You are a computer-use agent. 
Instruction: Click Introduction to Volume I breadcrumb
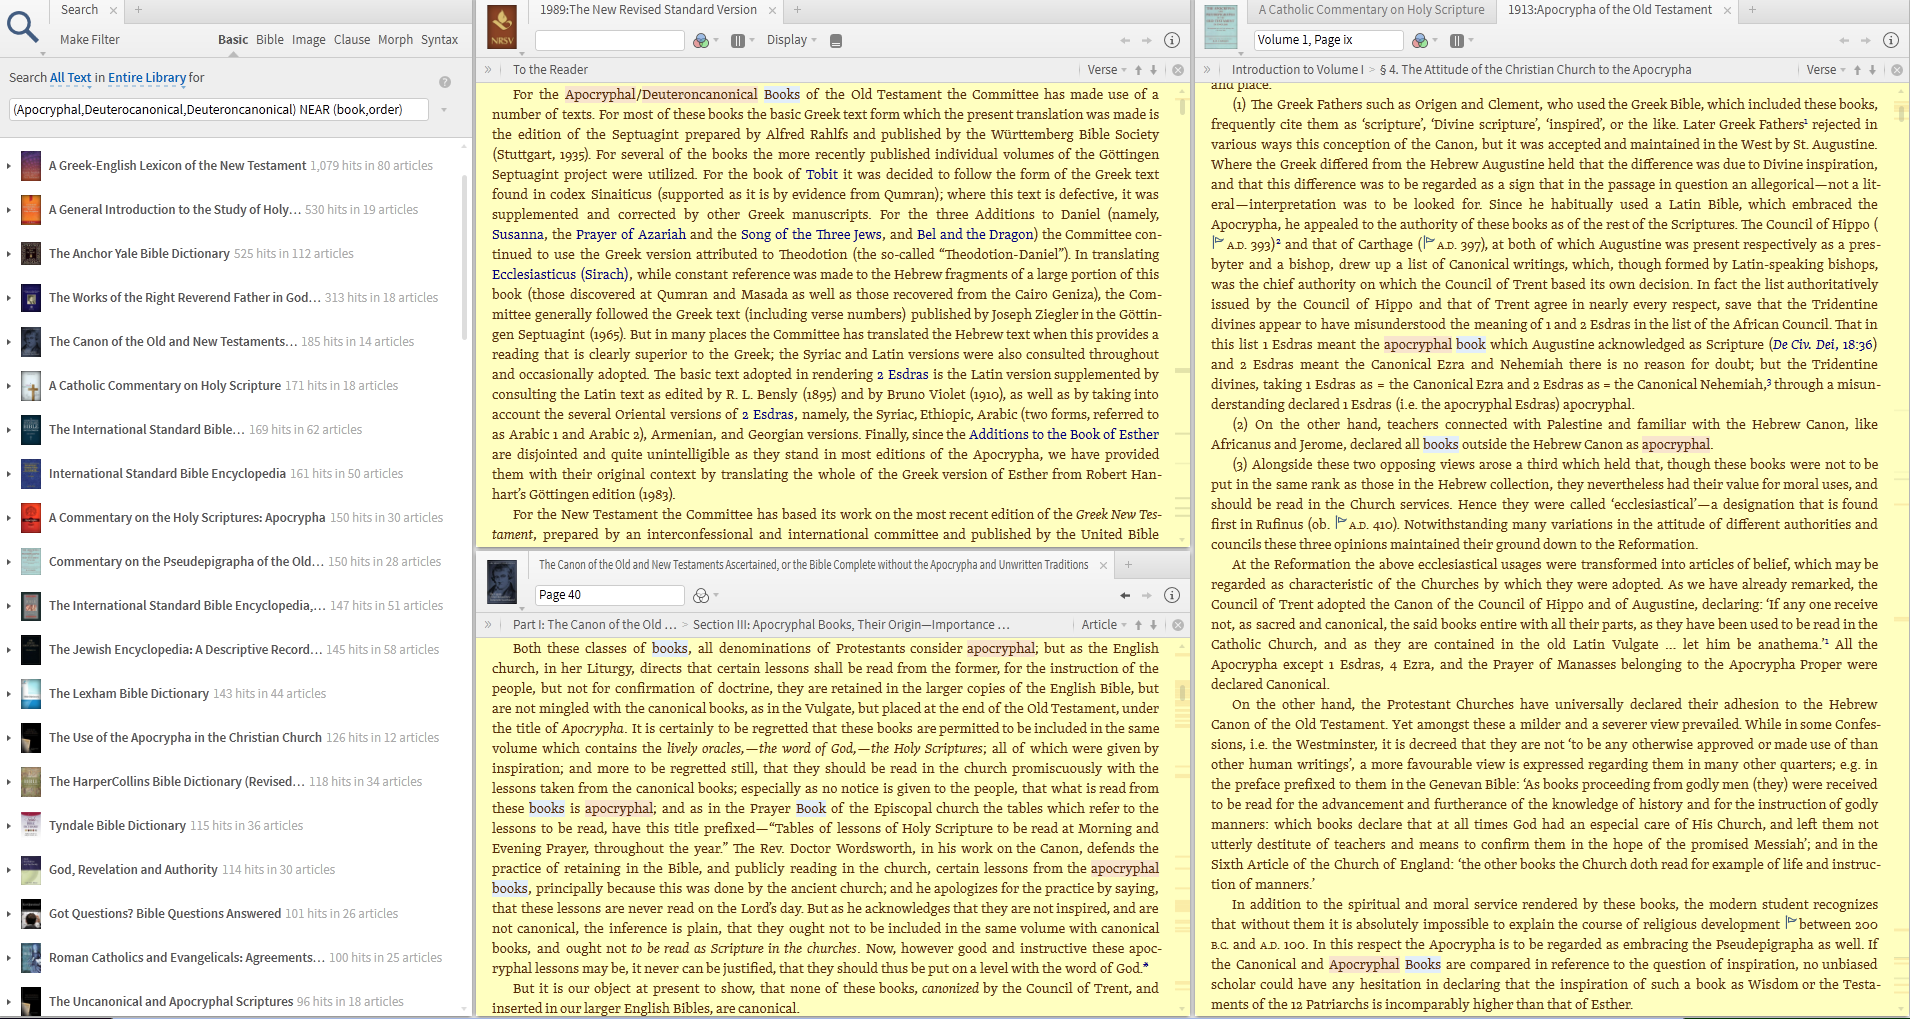pyautogui.click(x=1297, y=70)
